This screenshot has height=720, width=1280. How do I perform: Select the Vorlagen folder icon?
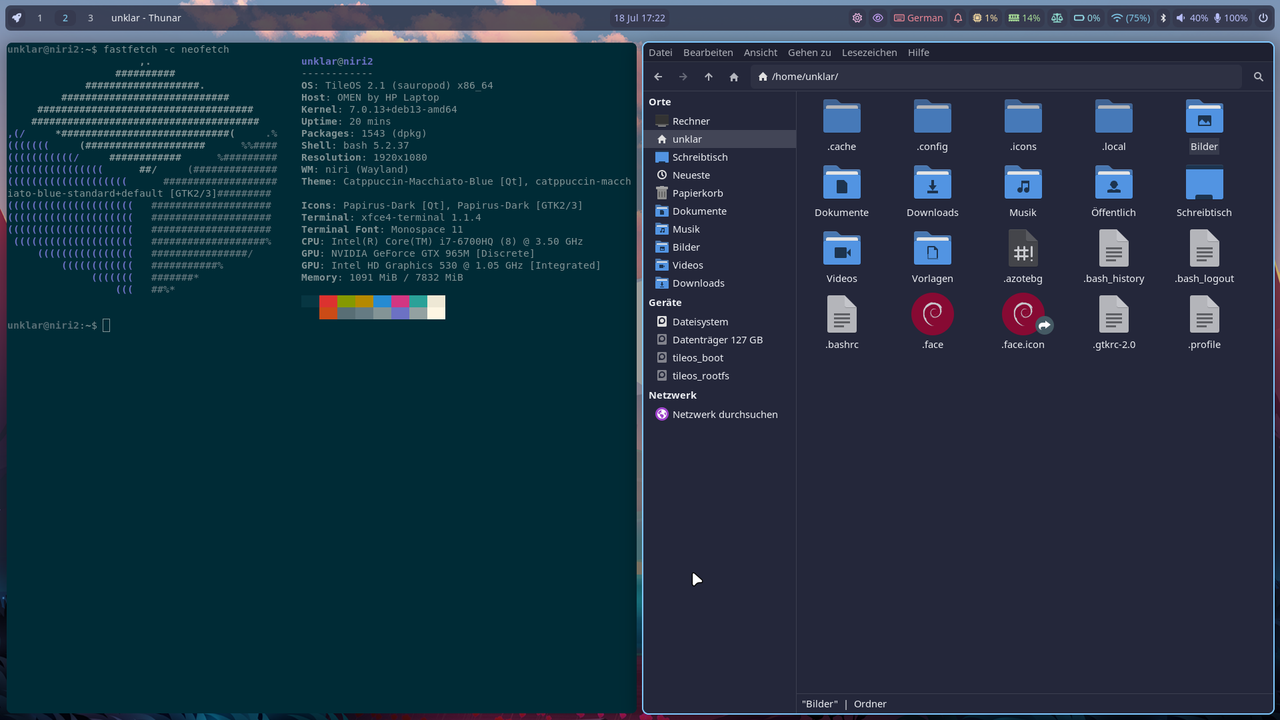[x=932, y=248]
